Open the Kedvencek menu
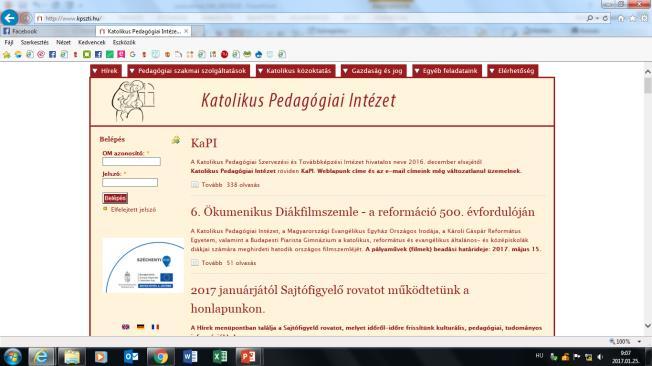 [91, 42]
